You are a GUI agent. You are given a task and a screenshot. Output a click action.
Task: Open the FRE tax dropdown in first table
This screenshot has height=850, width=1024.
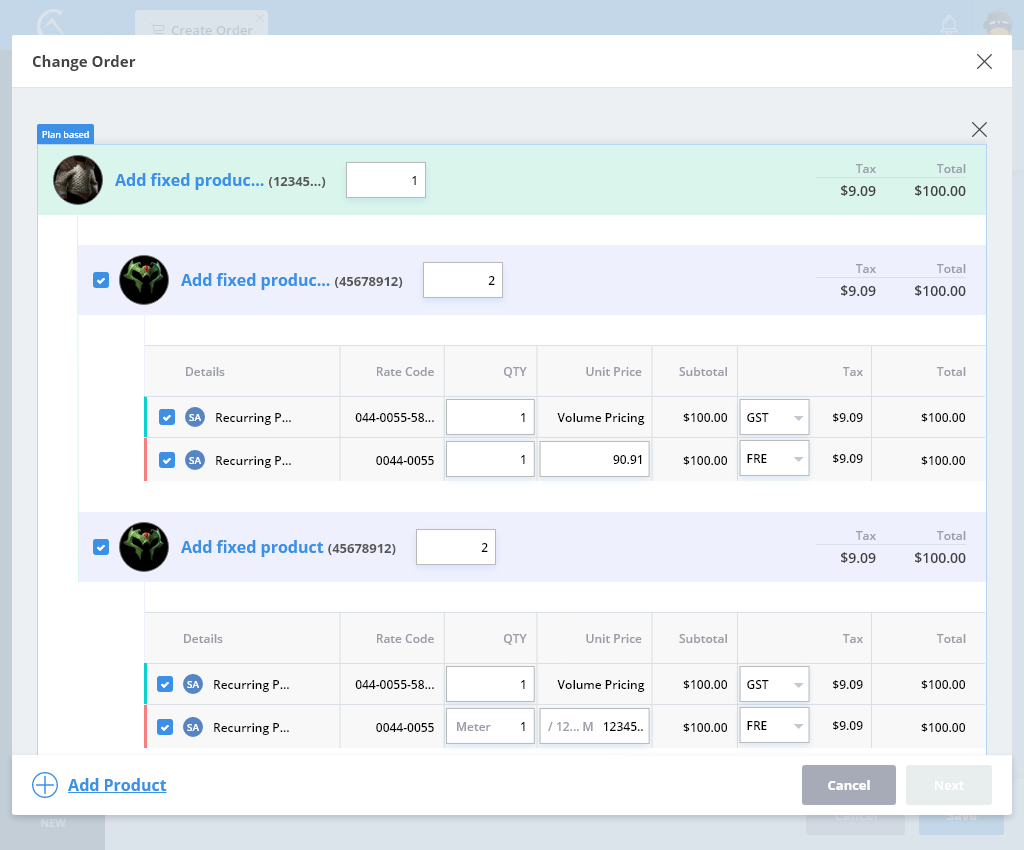[774, 460]
